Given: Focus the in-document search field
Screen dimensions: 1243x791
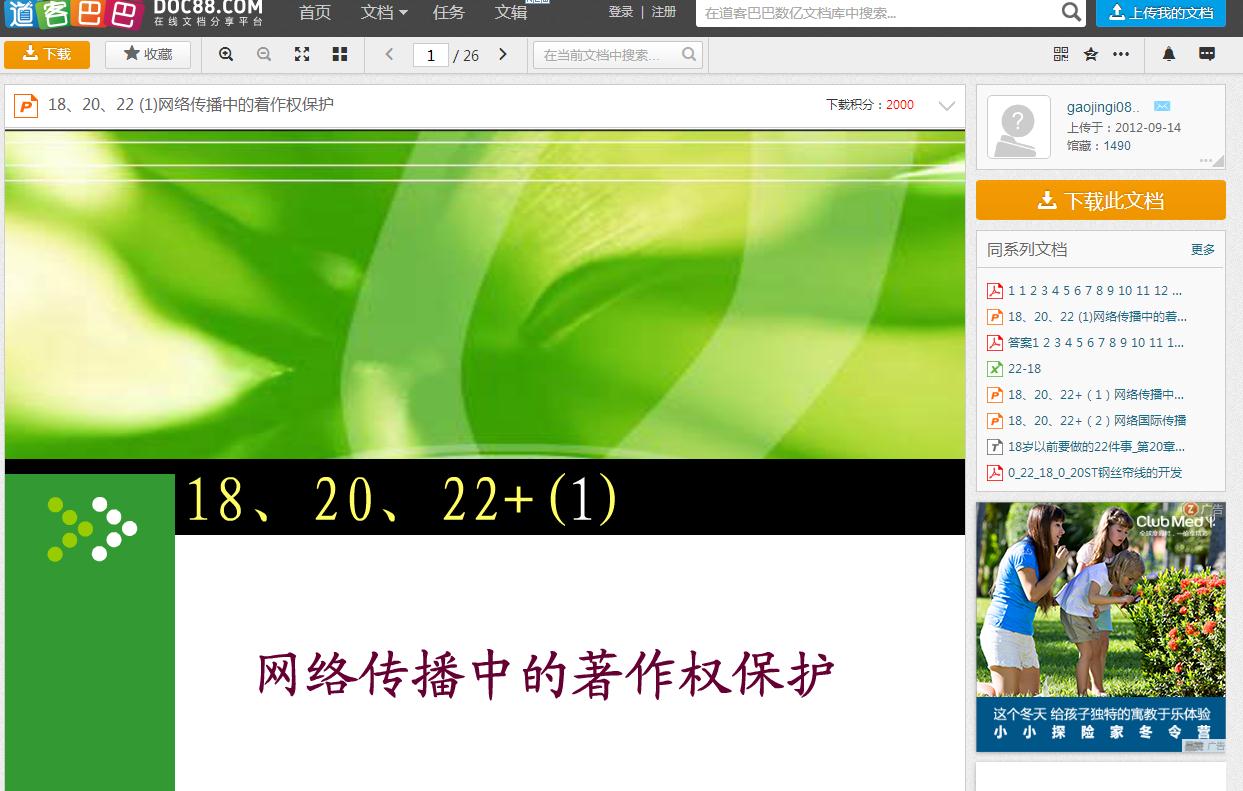Looking at the screenshot, I should pyautogui.click(x=608, y=55).
